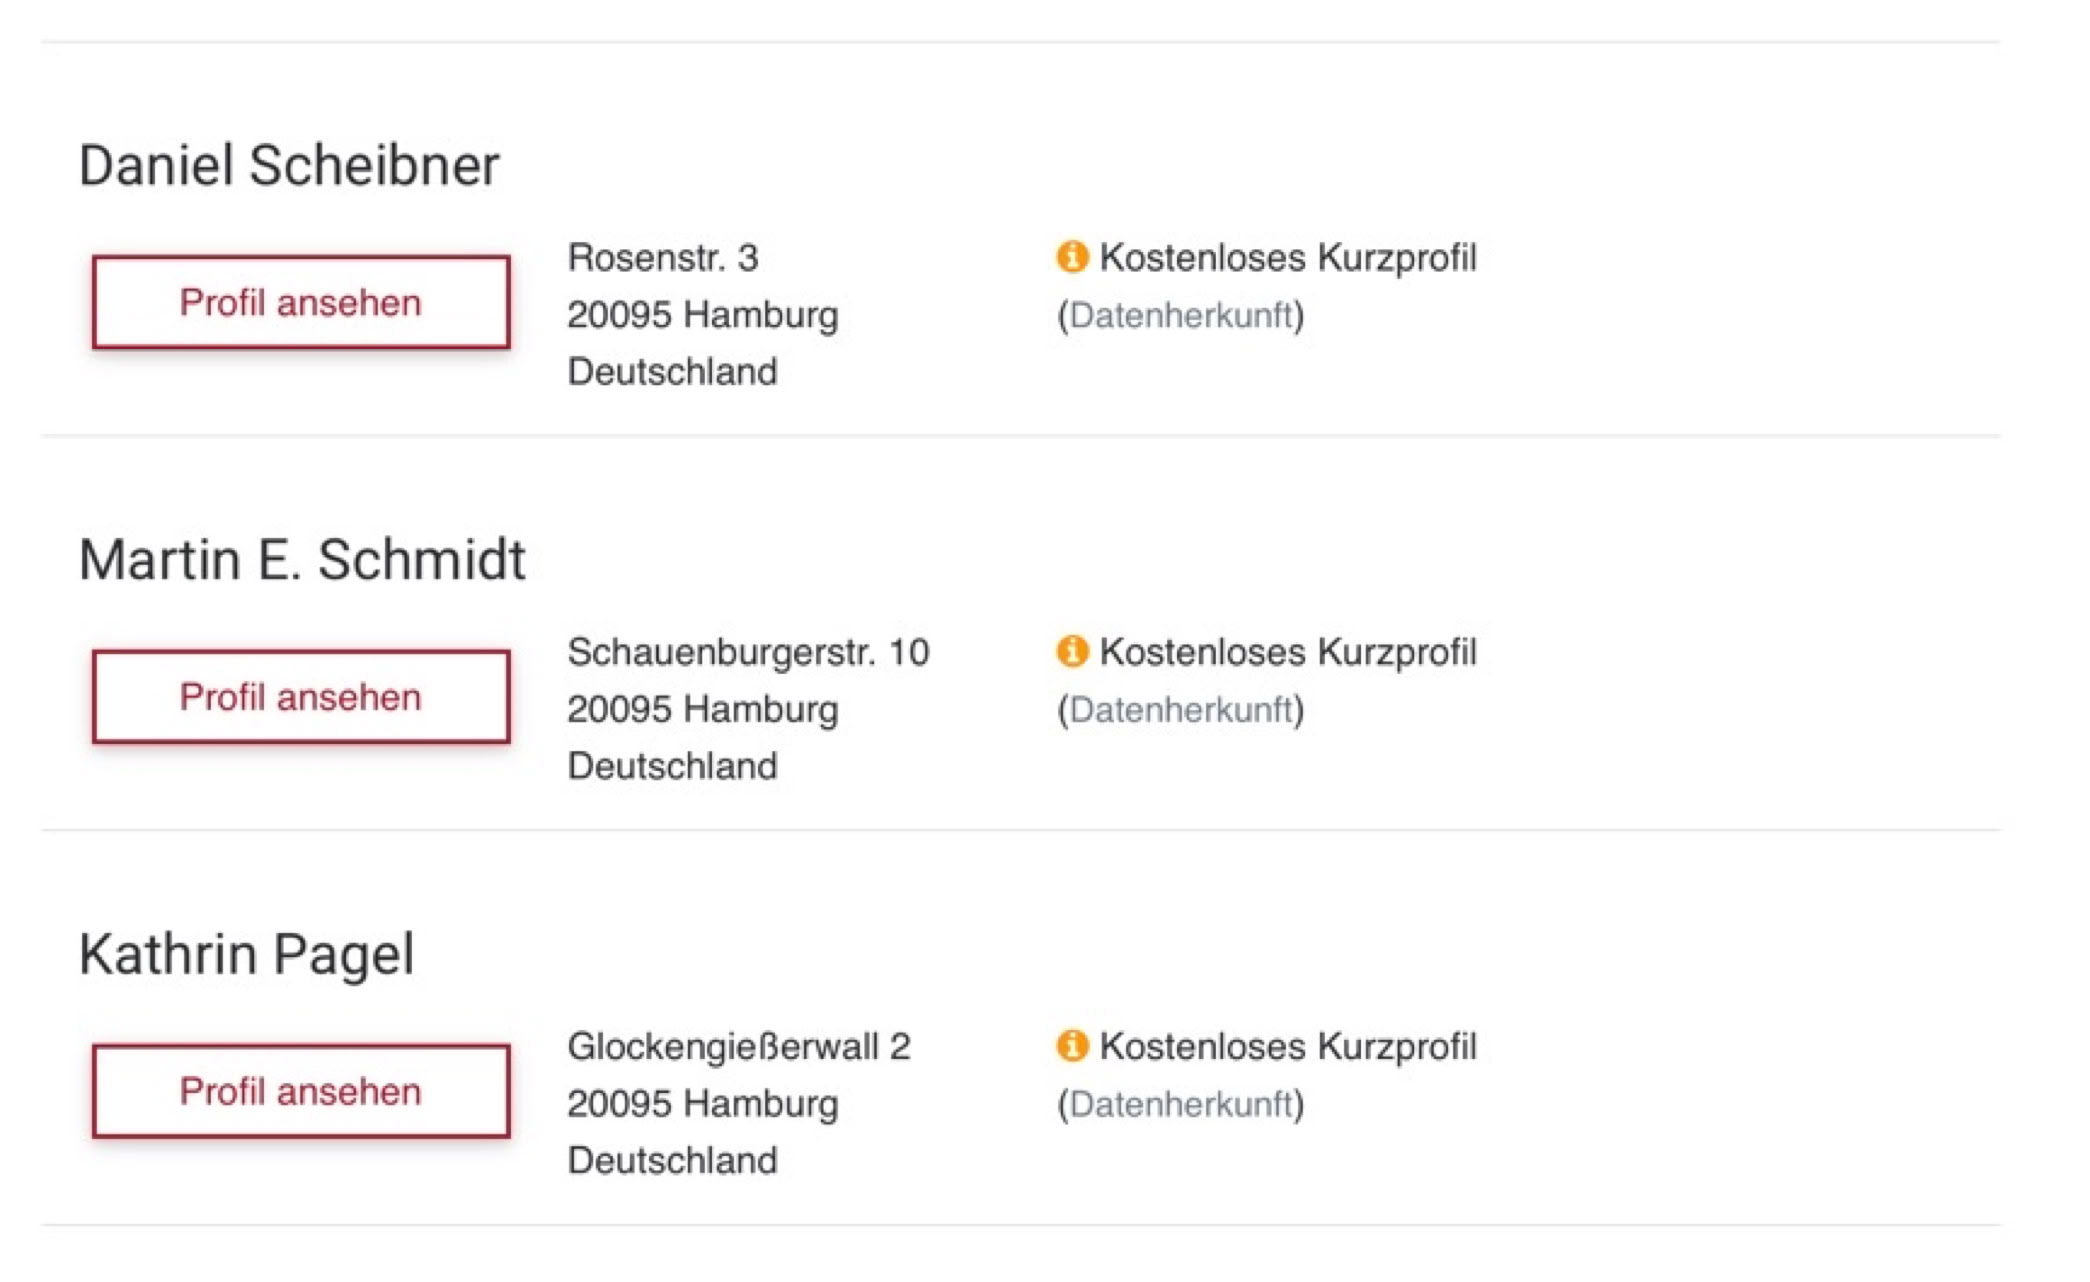
Task: Click the Rosenstr. 3 address line
Action: (663, 258)
